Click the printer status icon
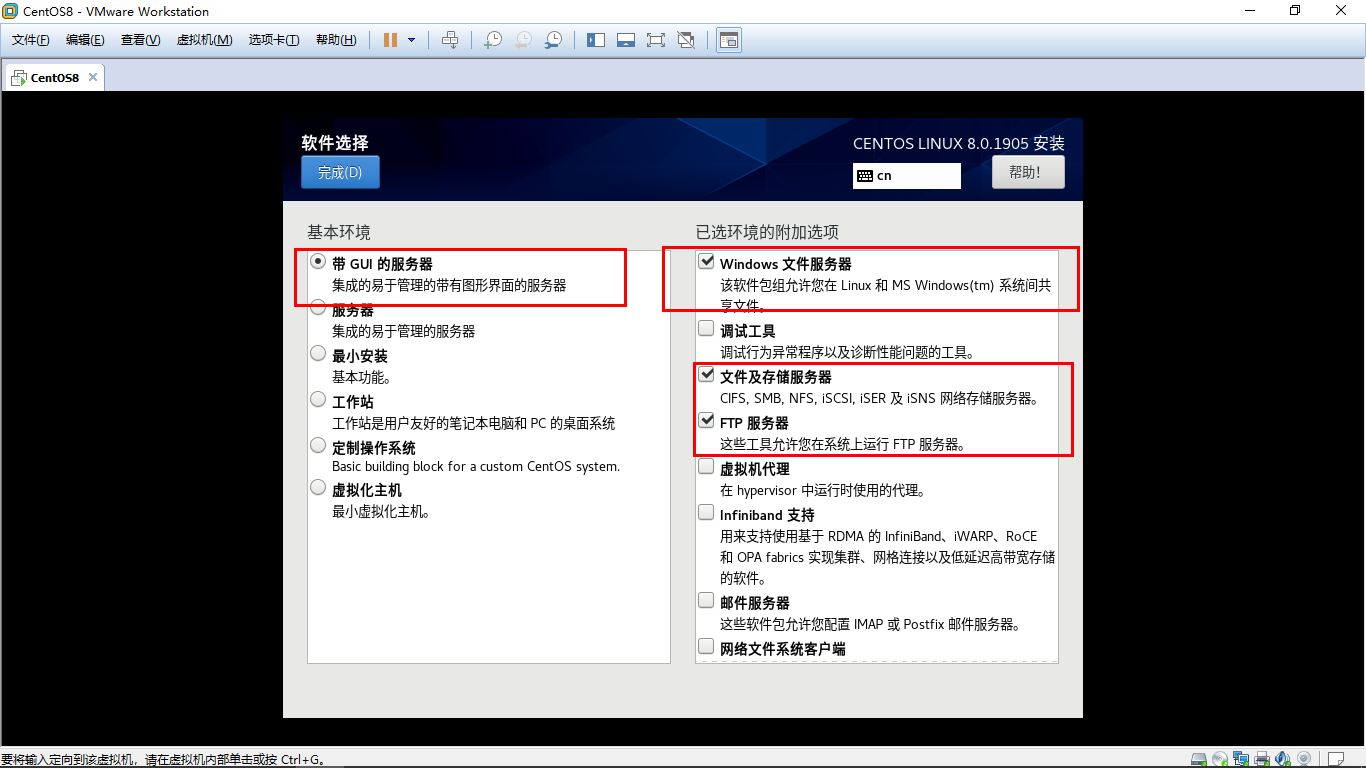Image resolution: width=1366 pixels, height=768 pixels. pyautogui.click(x=1262, y=759)
